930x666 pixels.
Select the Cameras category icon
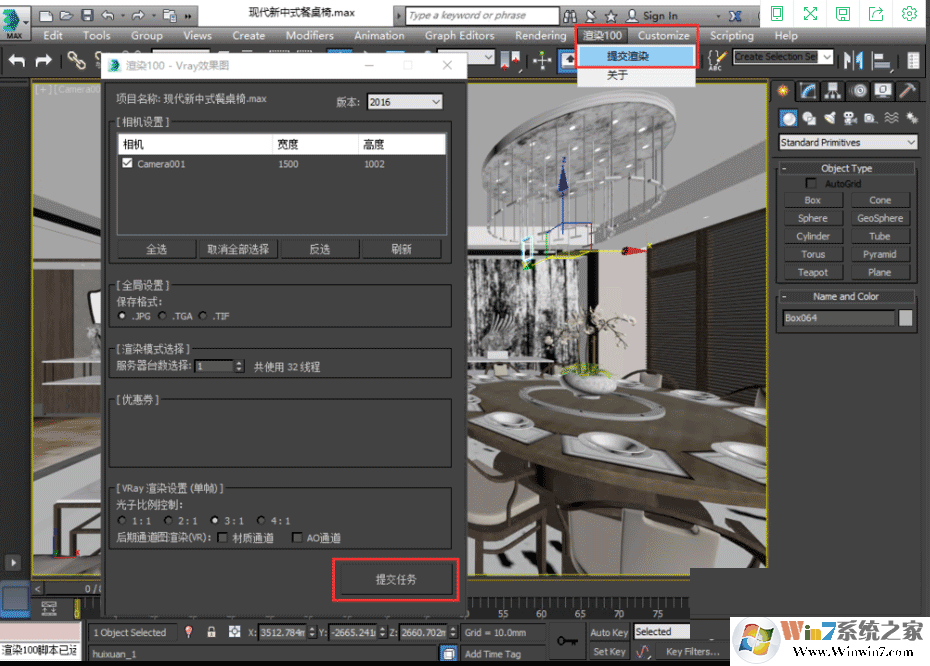(850, 118)
